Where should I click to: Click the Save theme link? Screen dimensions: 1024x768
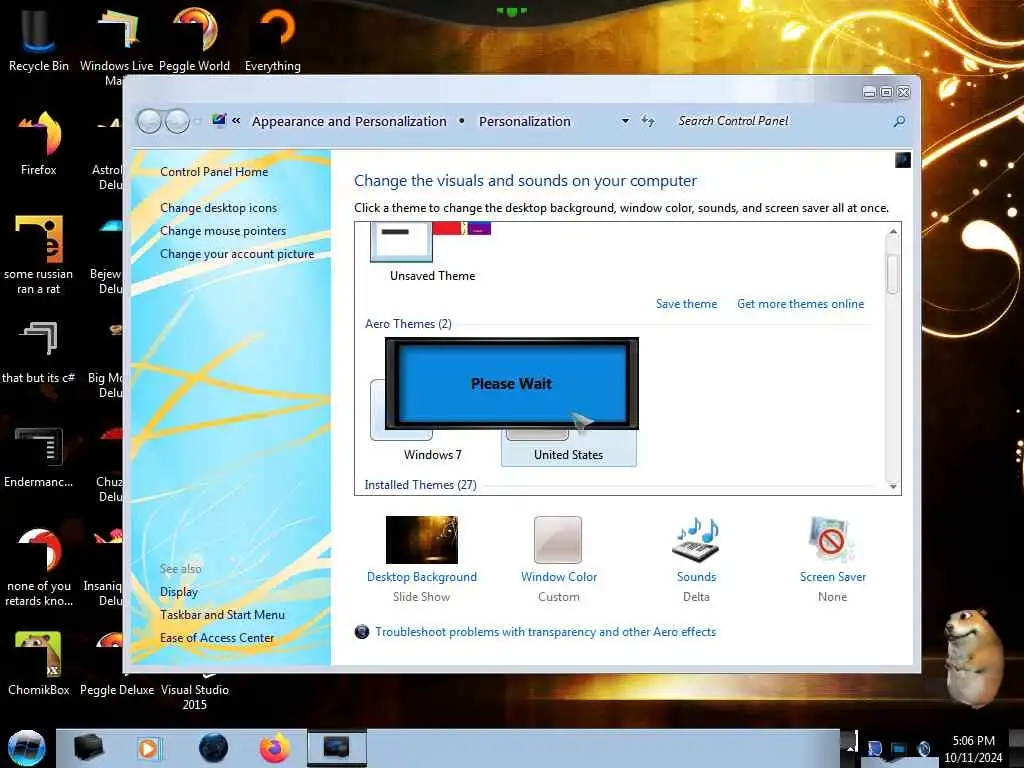pos(686,304)
